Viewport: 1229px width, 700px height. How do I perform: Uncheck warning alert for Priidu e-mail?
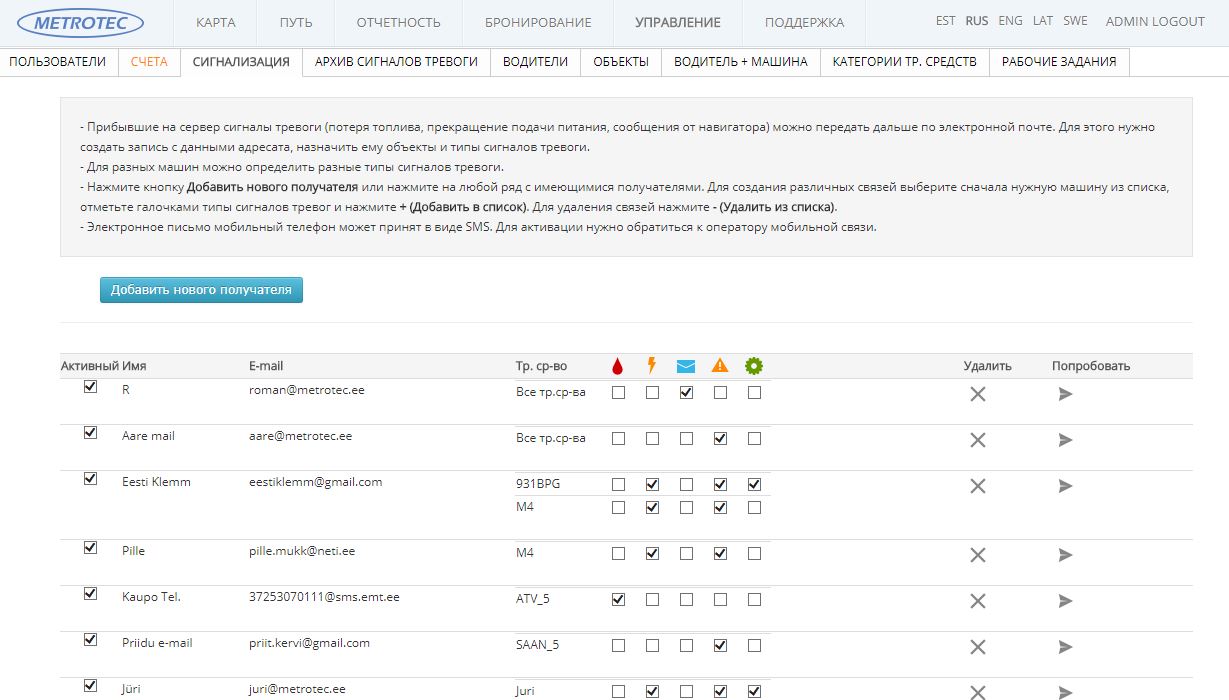[720, 646]
